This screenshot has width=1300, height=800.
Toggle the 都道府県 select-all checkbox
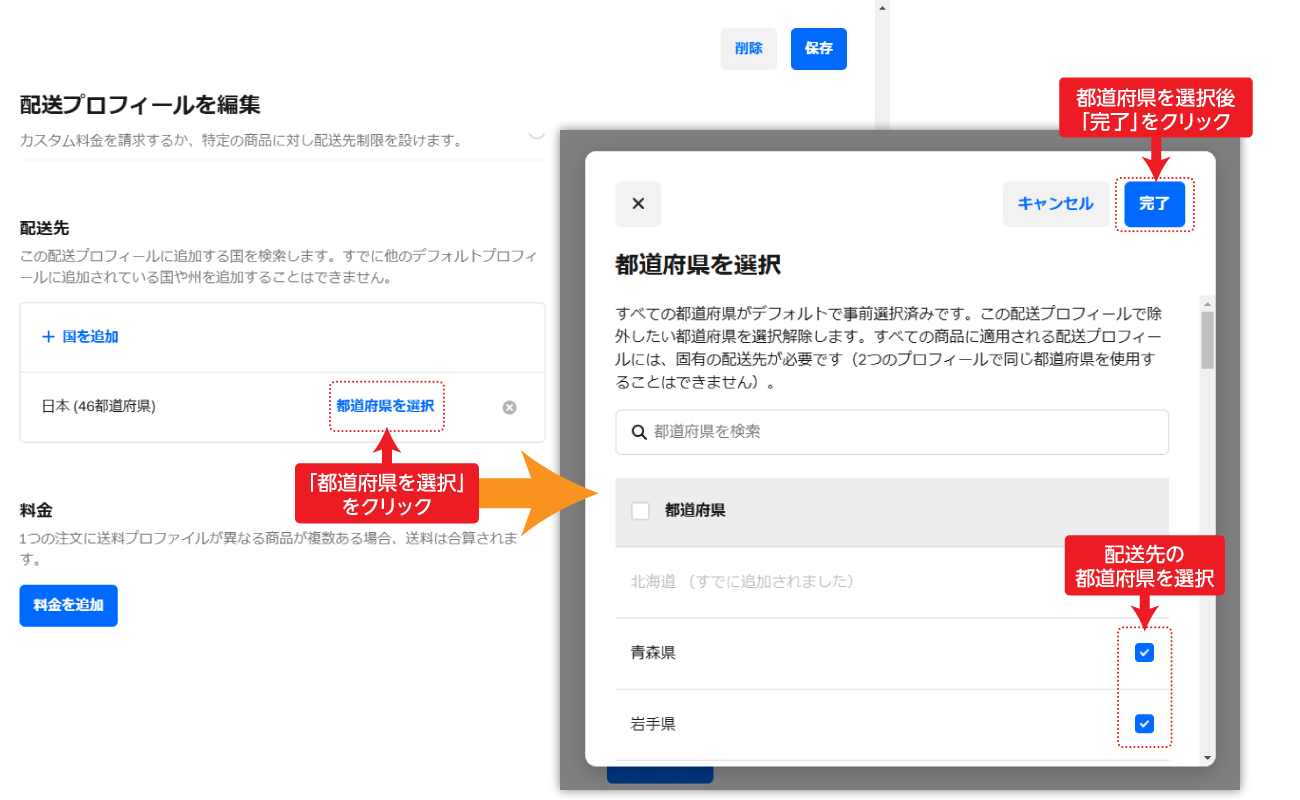click(x=640, y=512)
